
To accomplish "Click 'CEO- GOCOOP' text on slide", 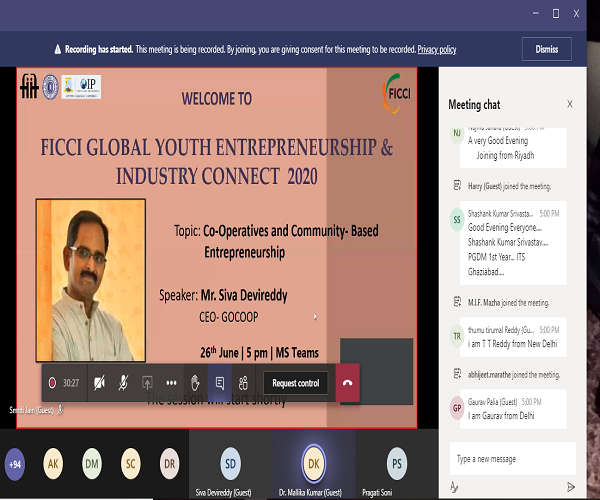I will point(228,317).
